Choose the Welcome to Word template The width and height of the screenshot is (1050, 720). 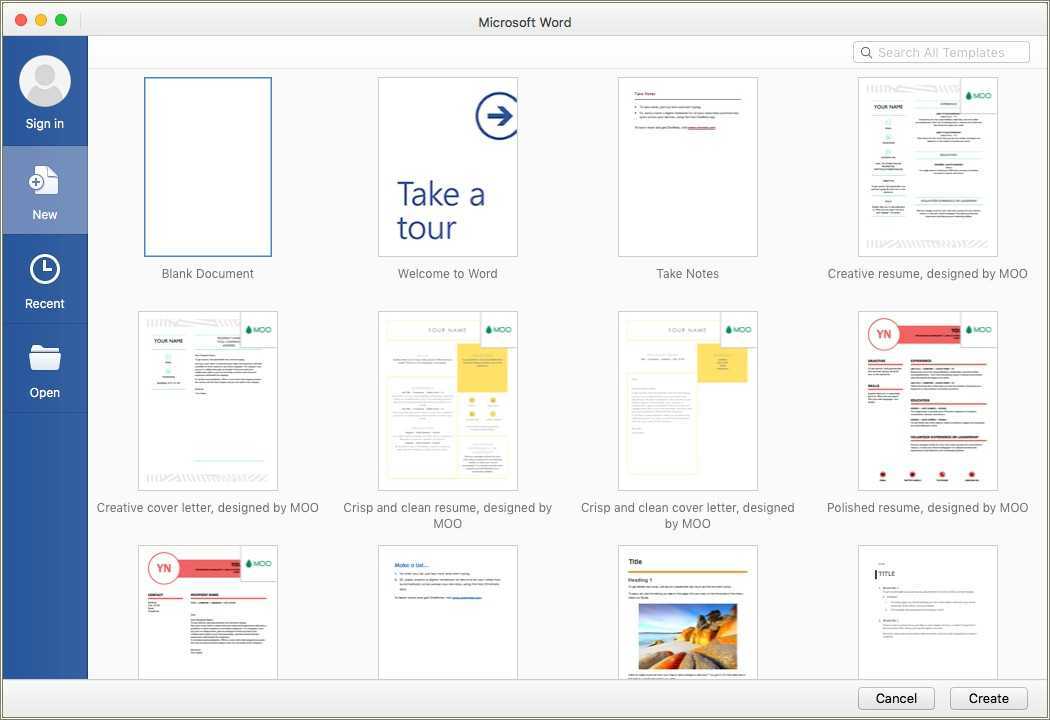click(x=448, y=167)
